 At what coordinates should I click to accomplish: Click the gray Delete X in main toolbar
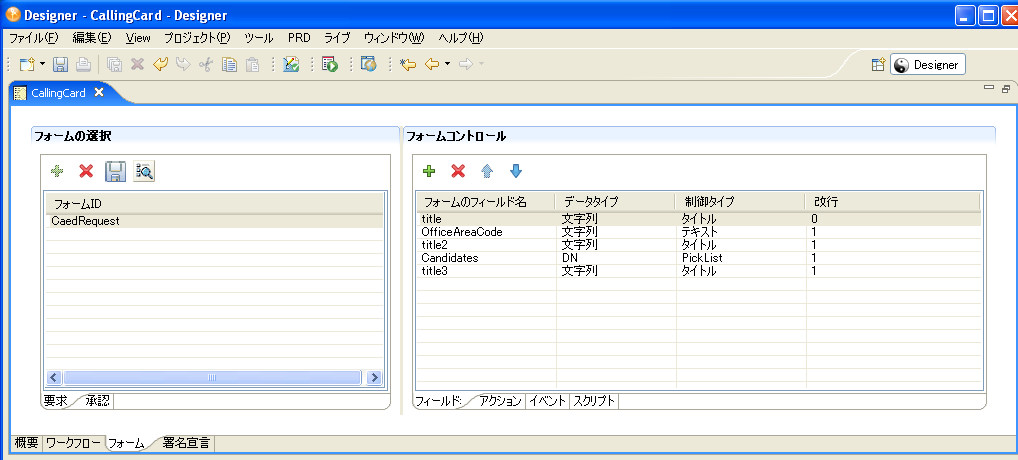[x=137, y=64]
